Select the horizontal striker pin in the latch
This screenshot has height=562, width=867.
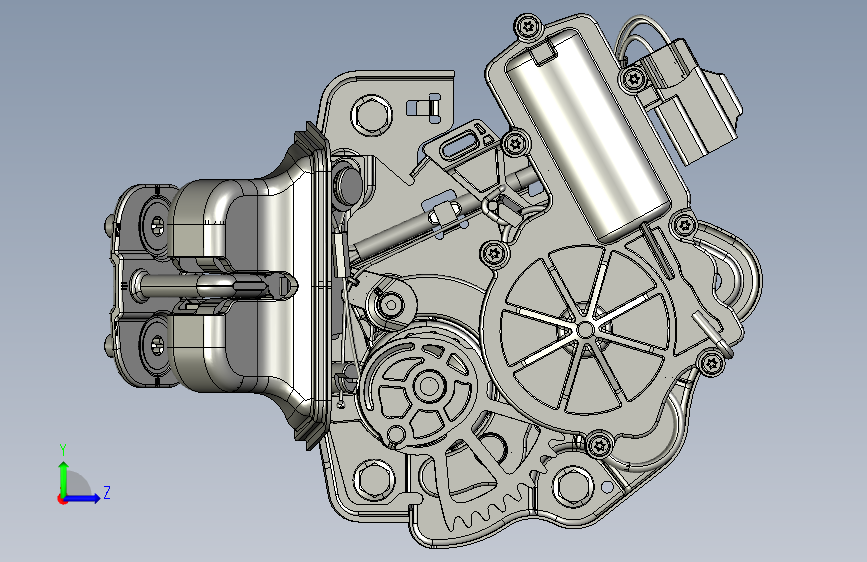point(213,286)
